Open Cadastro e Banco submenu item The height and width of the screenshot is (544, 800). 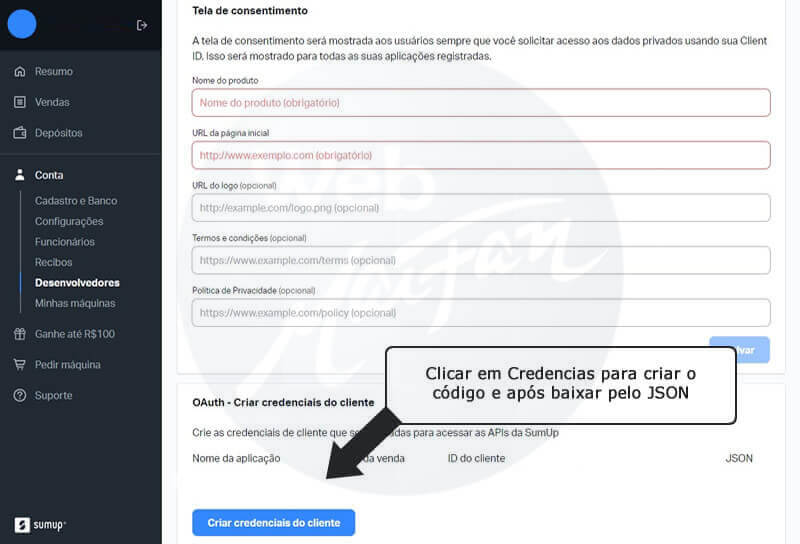[76, 201]
